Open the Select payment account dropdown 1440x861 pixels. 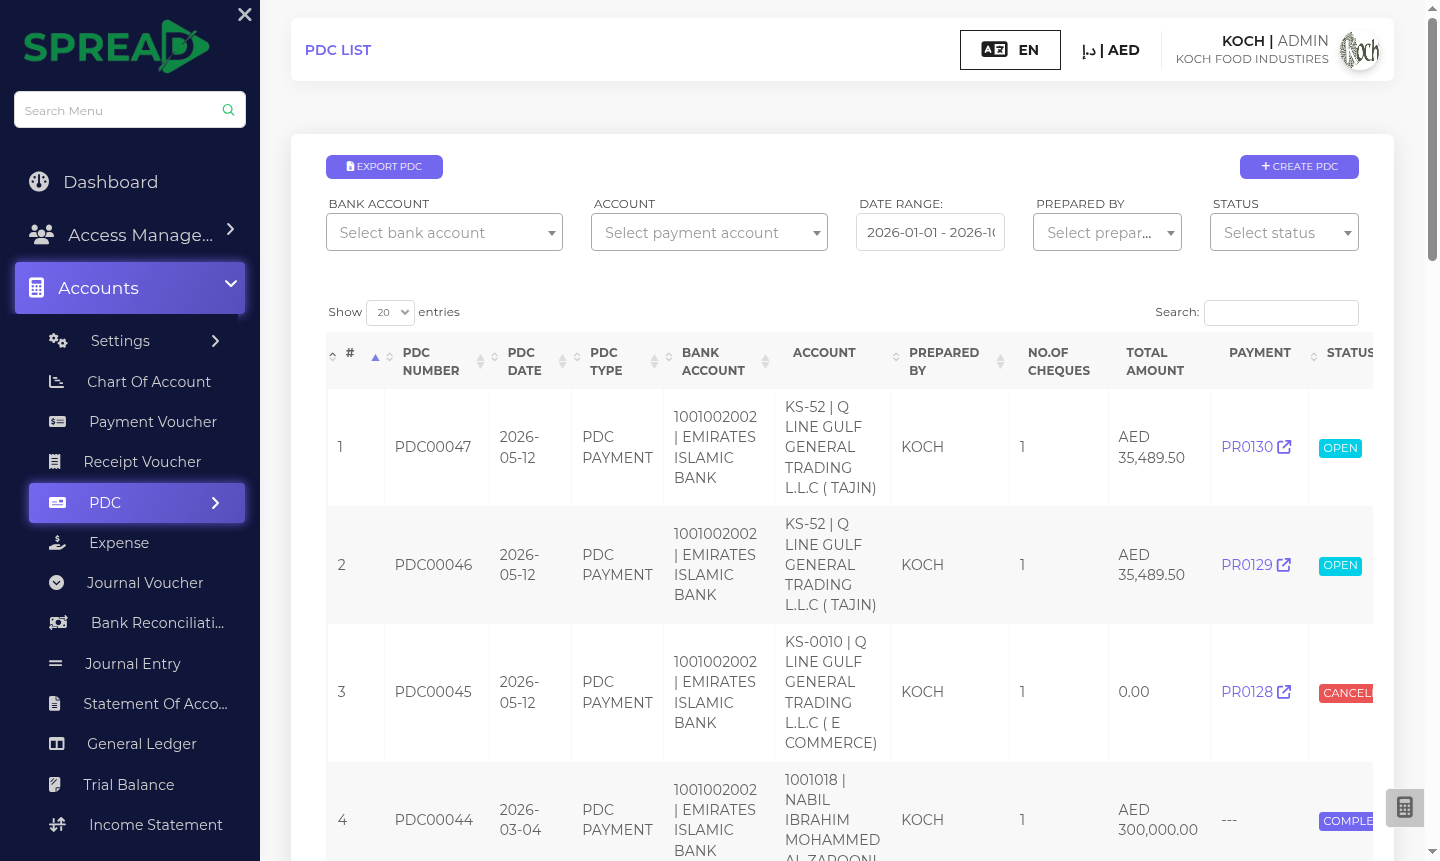click(709, 232)
